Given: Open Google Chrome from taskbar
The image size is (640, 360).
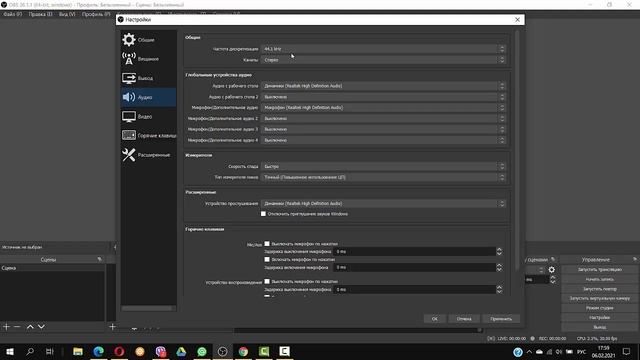Looking at the screenshot, I should point(243,351).
